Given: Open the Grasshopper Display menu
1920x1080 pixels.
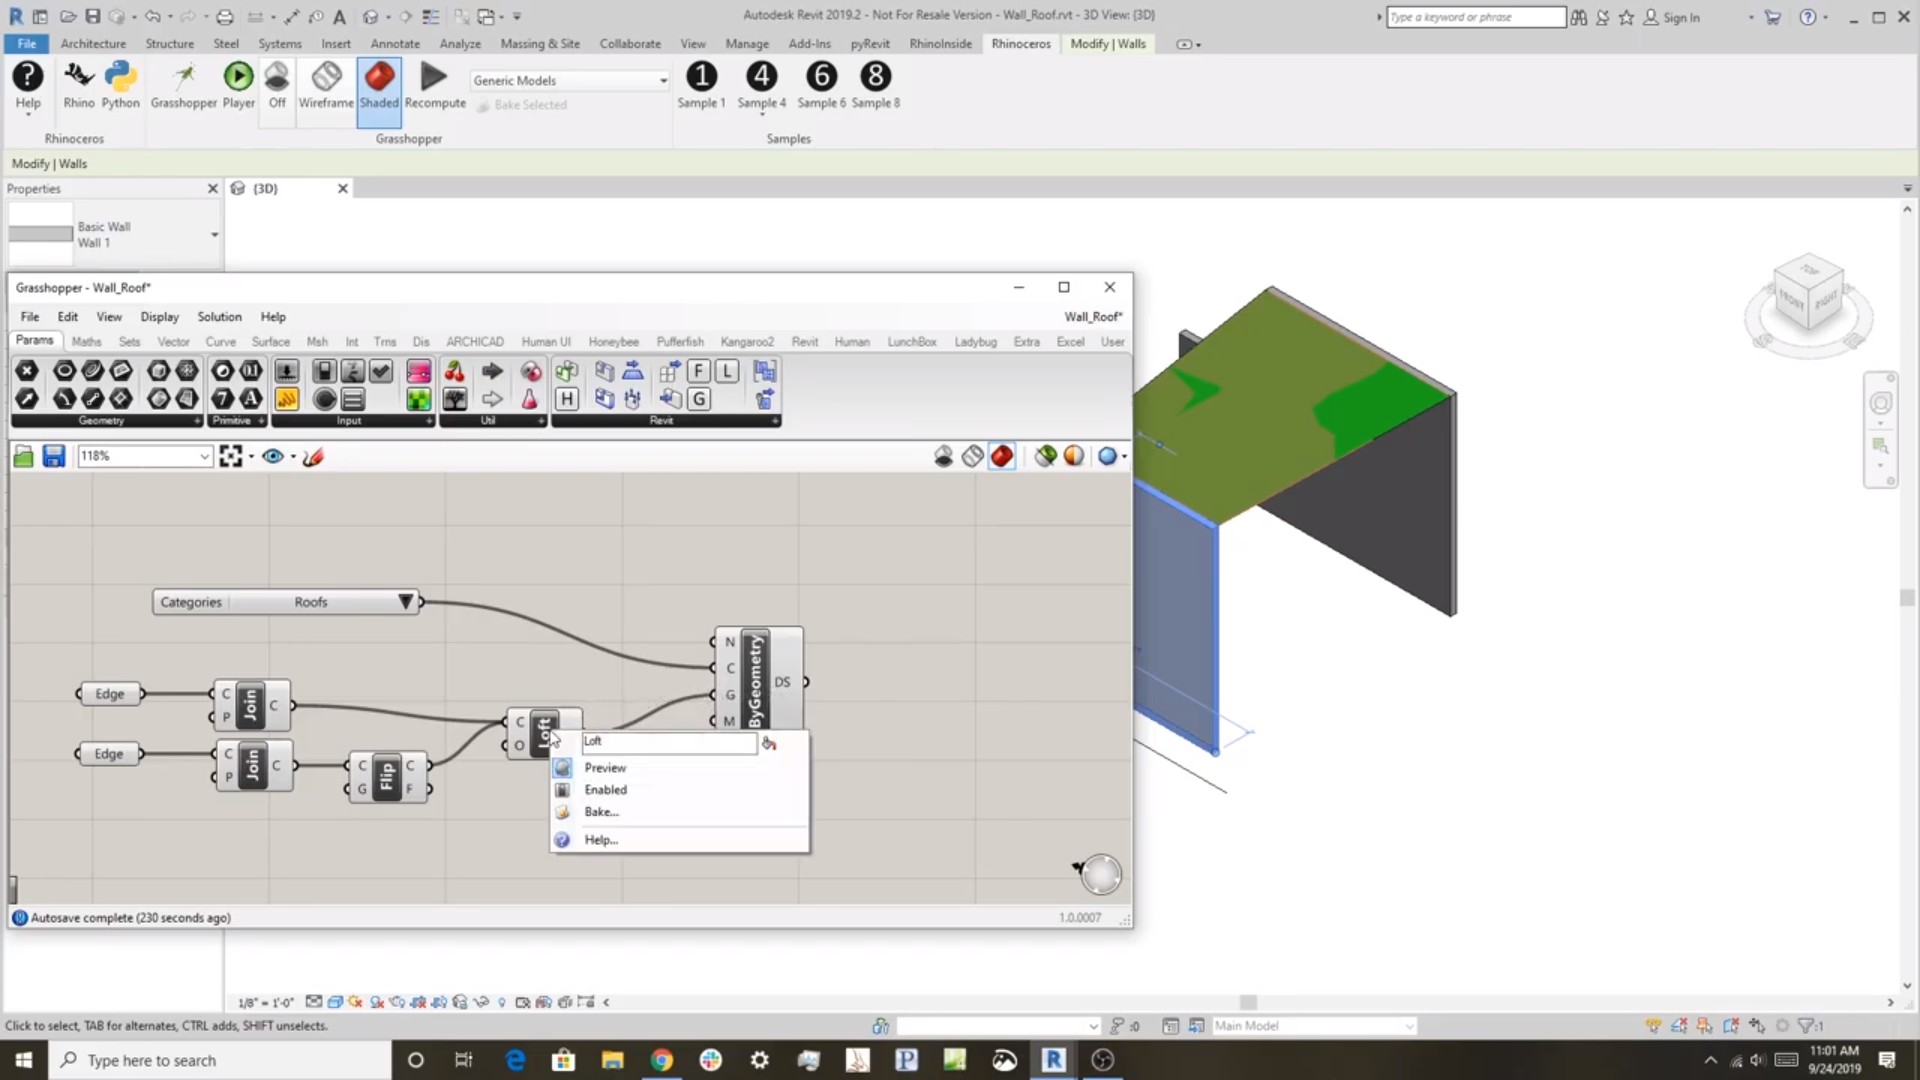Looking at the screenshot, I should [159, 316].
